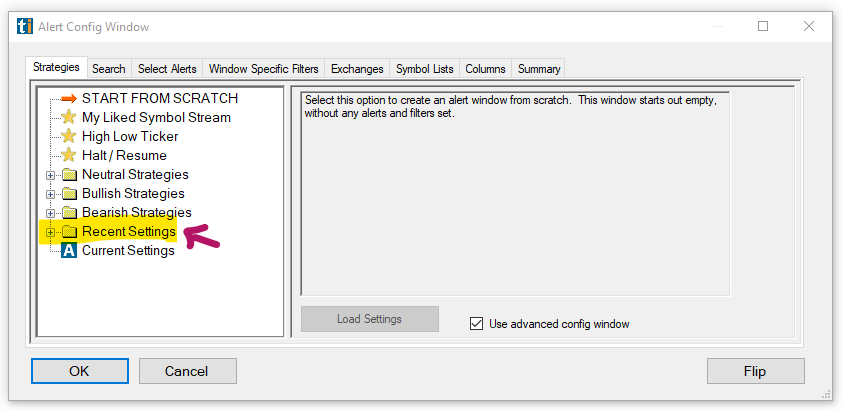Expand the Bullish Strategies tree node

point(50,194)
